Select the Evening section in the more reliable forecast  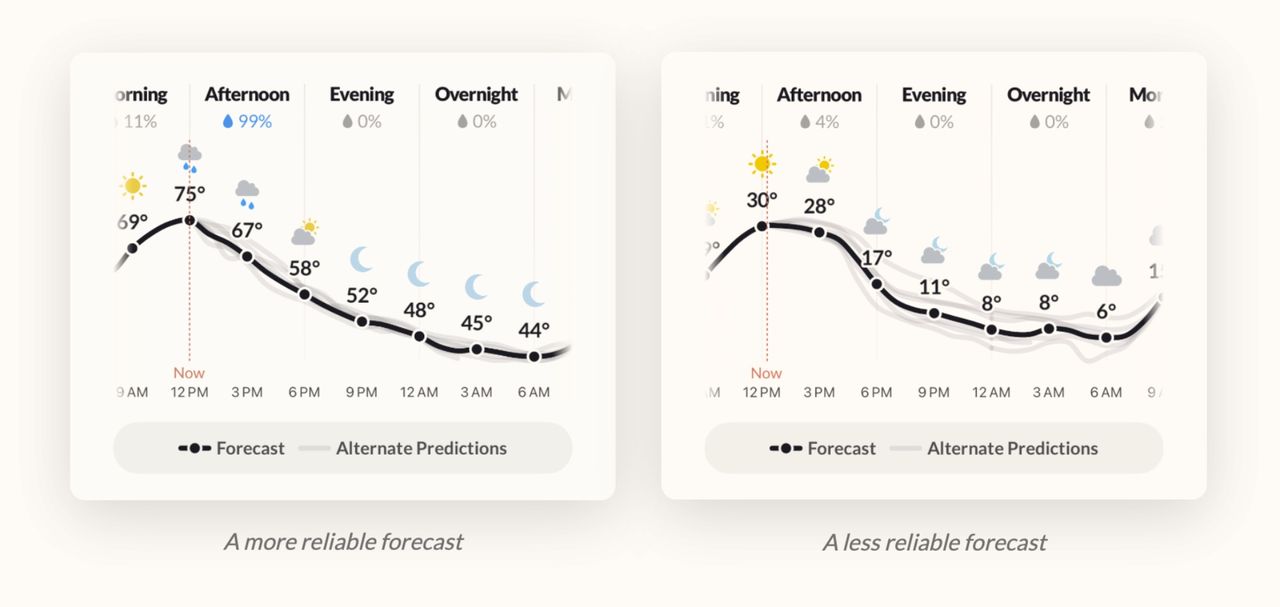pyautogui.click(x=362, y=95)
